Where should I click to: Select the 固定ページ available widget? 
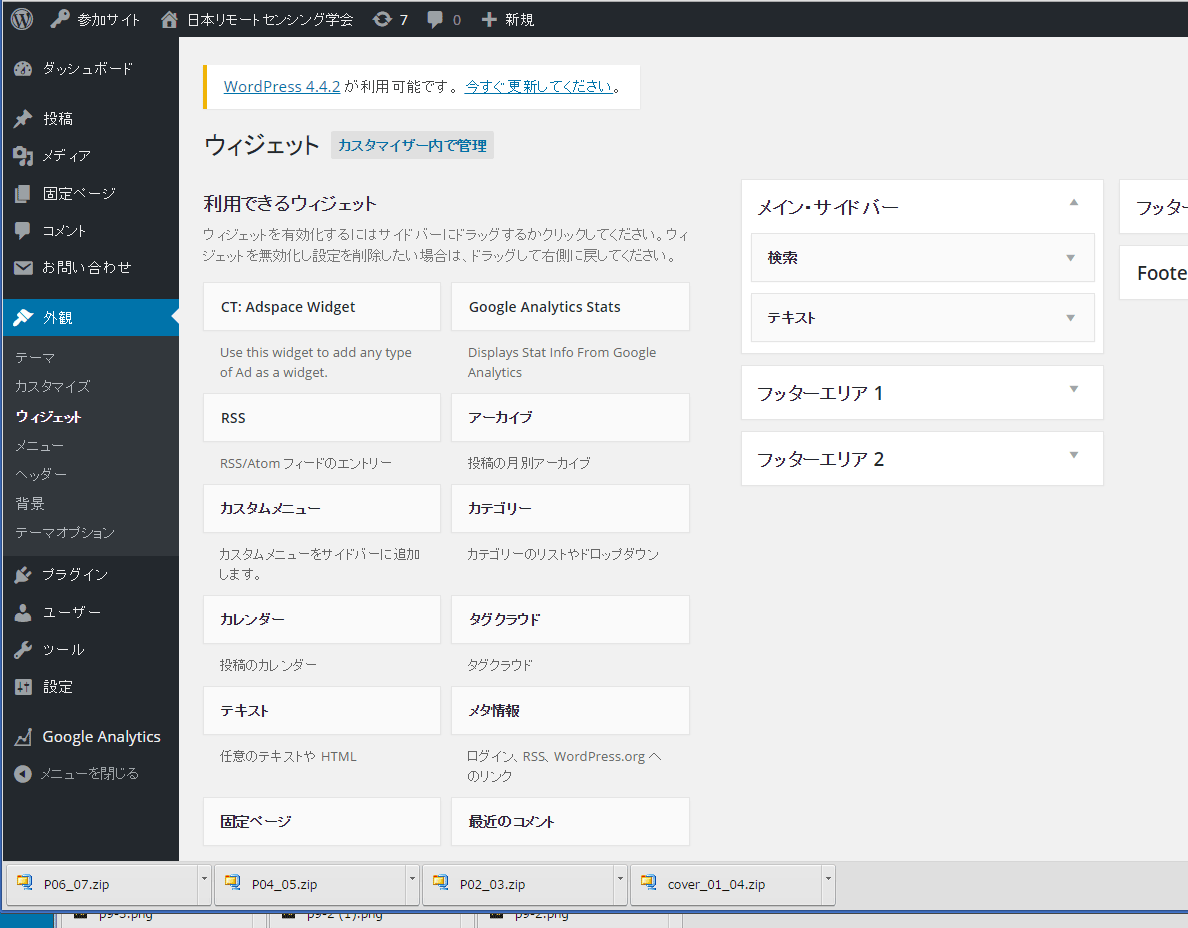(x=322, y=821)
